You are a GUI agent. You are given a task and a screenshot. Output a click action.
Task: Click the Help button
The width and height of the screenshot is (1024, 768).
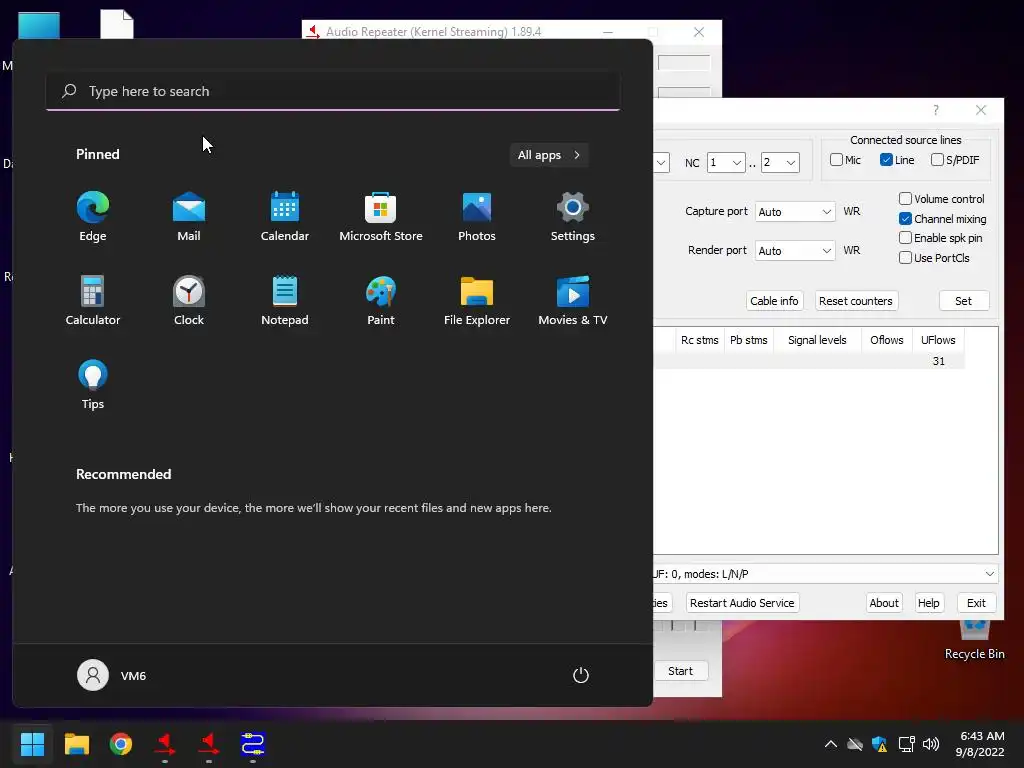pos(928,603)
